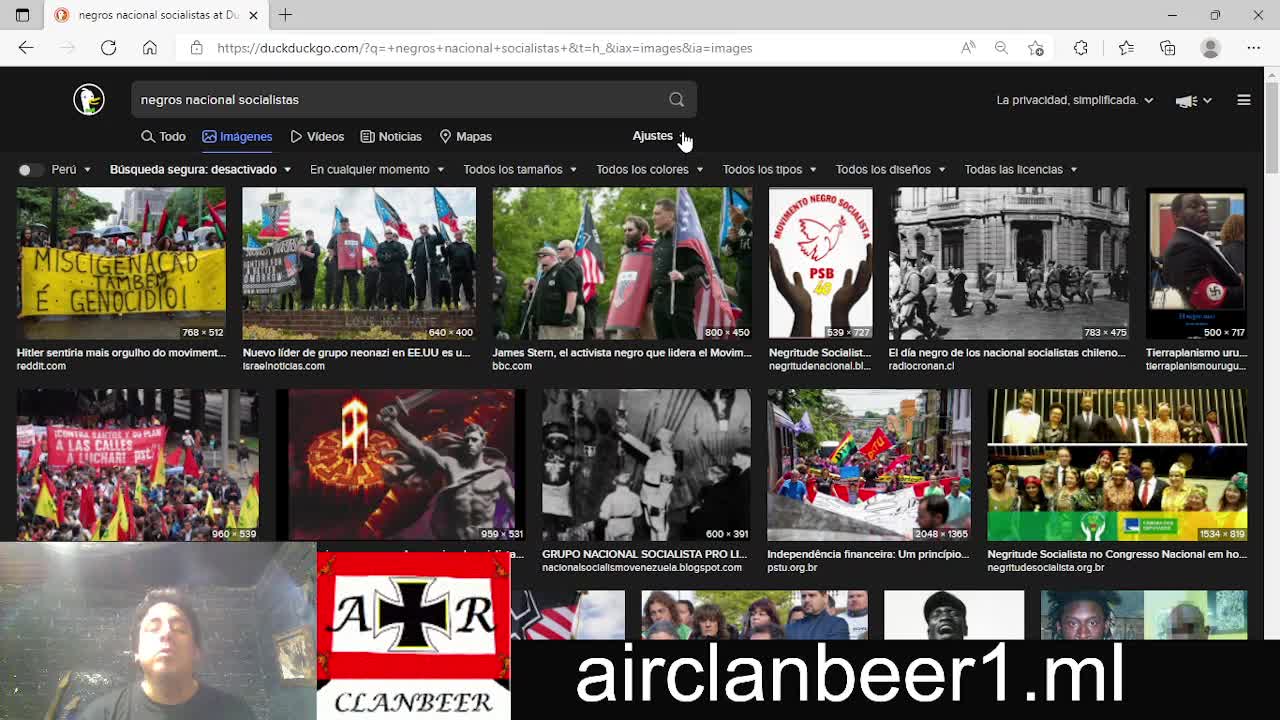Open Todos los colores filter

tap(650, 170)
